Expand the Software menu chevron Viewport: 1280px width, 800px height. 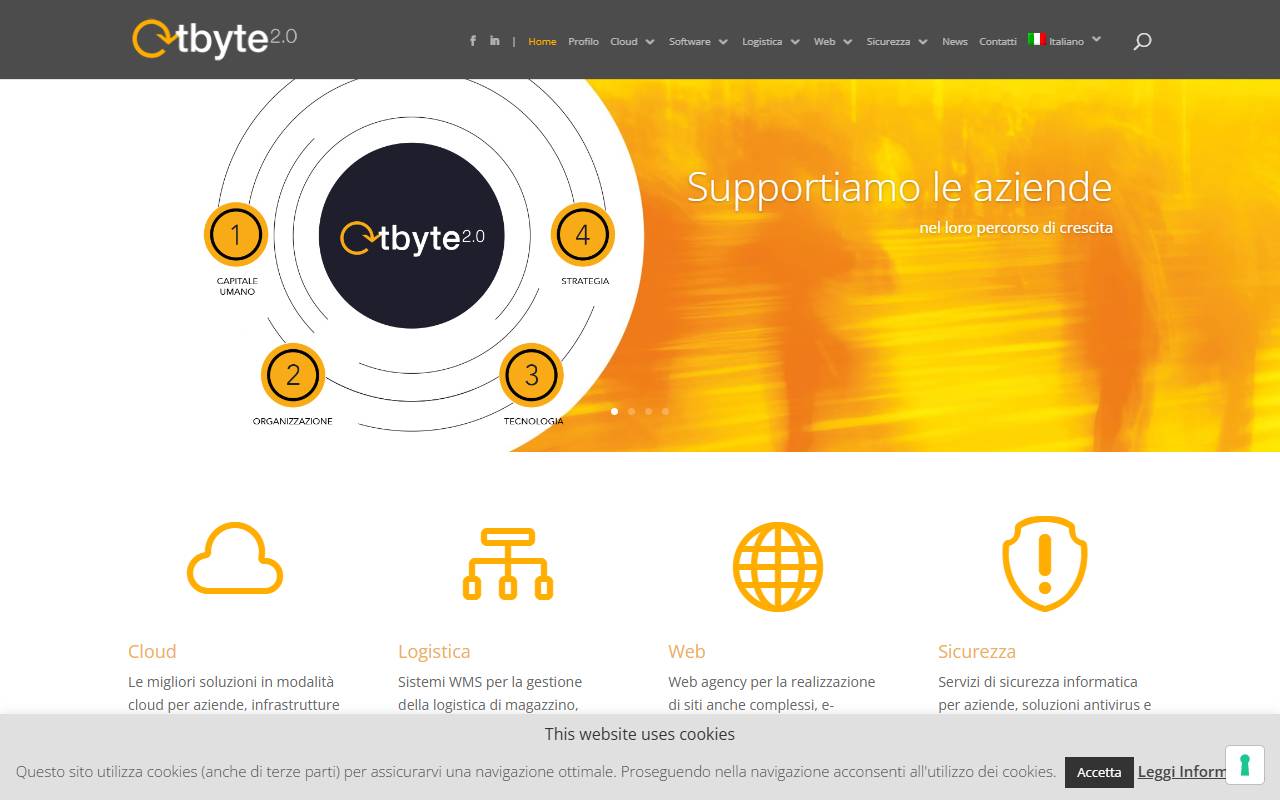(723, 42)
